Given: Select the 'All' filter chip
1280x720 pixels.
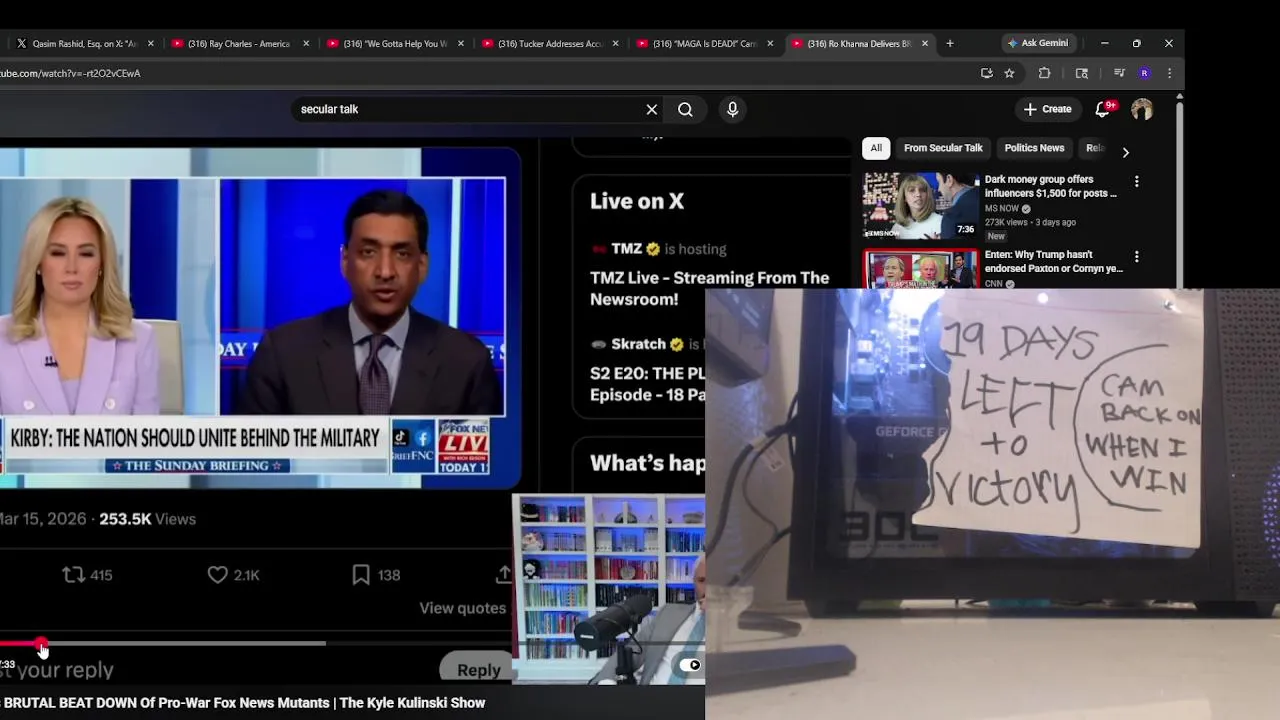Looking at the screenshot, I should [x=876, y=148].
